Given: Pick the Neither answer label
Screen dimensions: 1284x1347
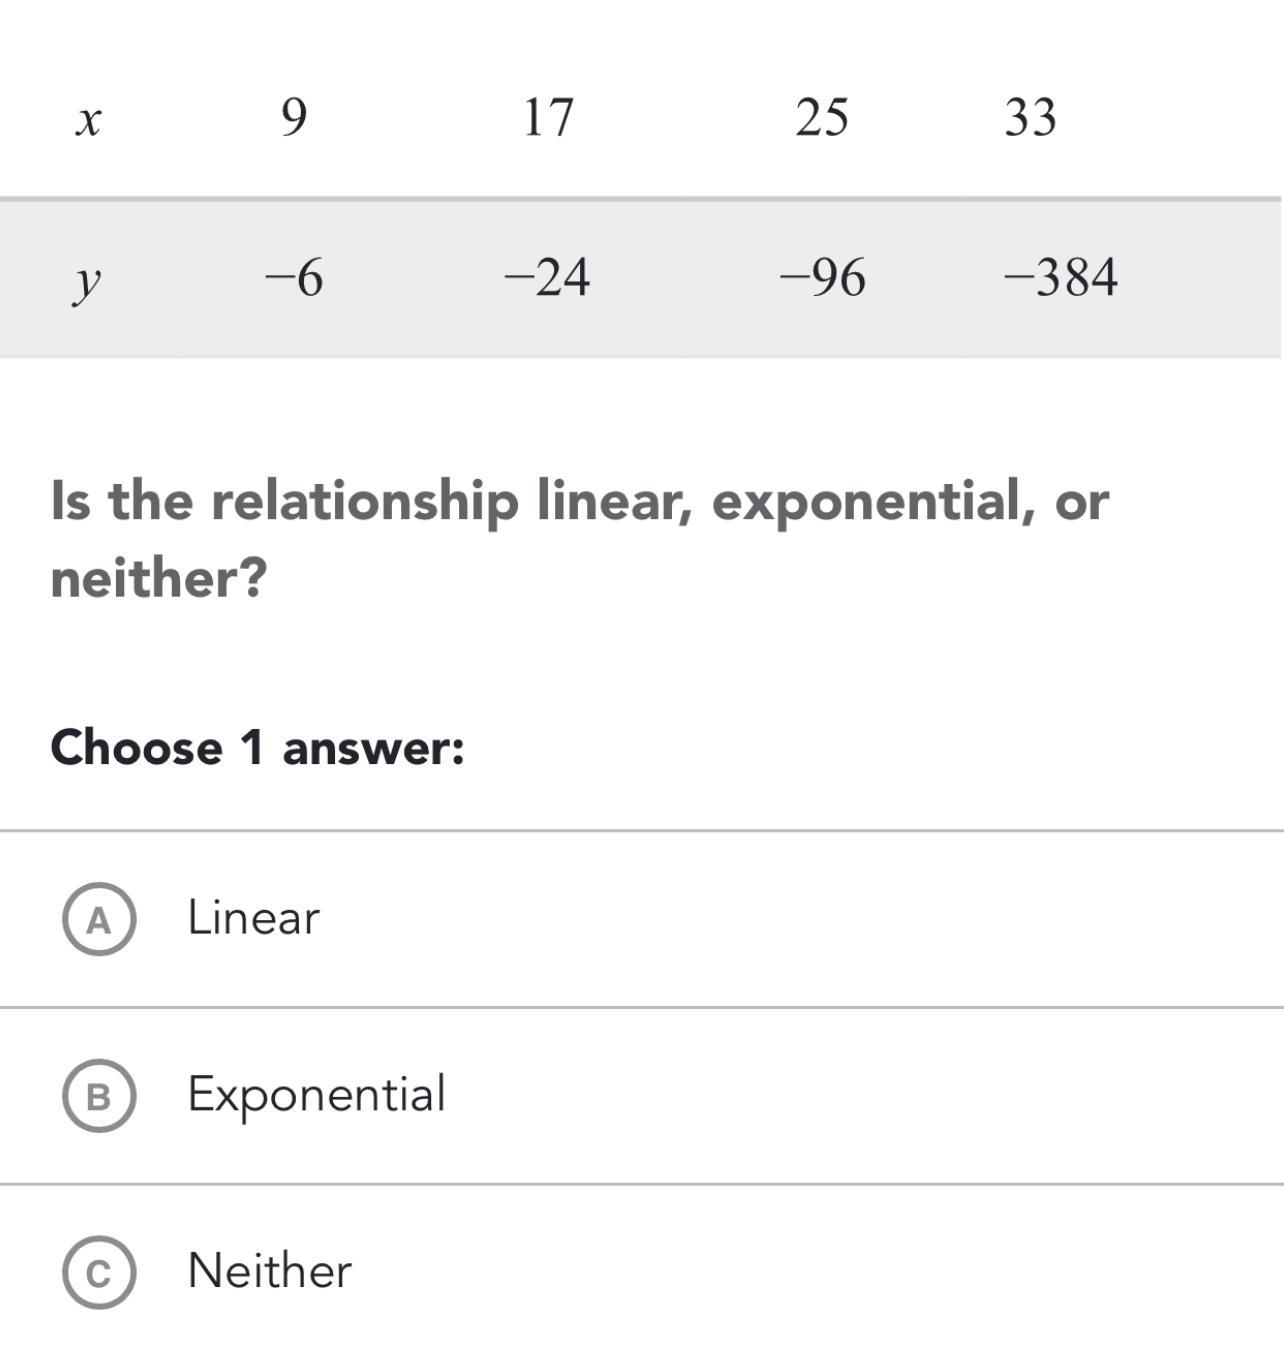Looking at the screenshot, I should (269, 1271).
